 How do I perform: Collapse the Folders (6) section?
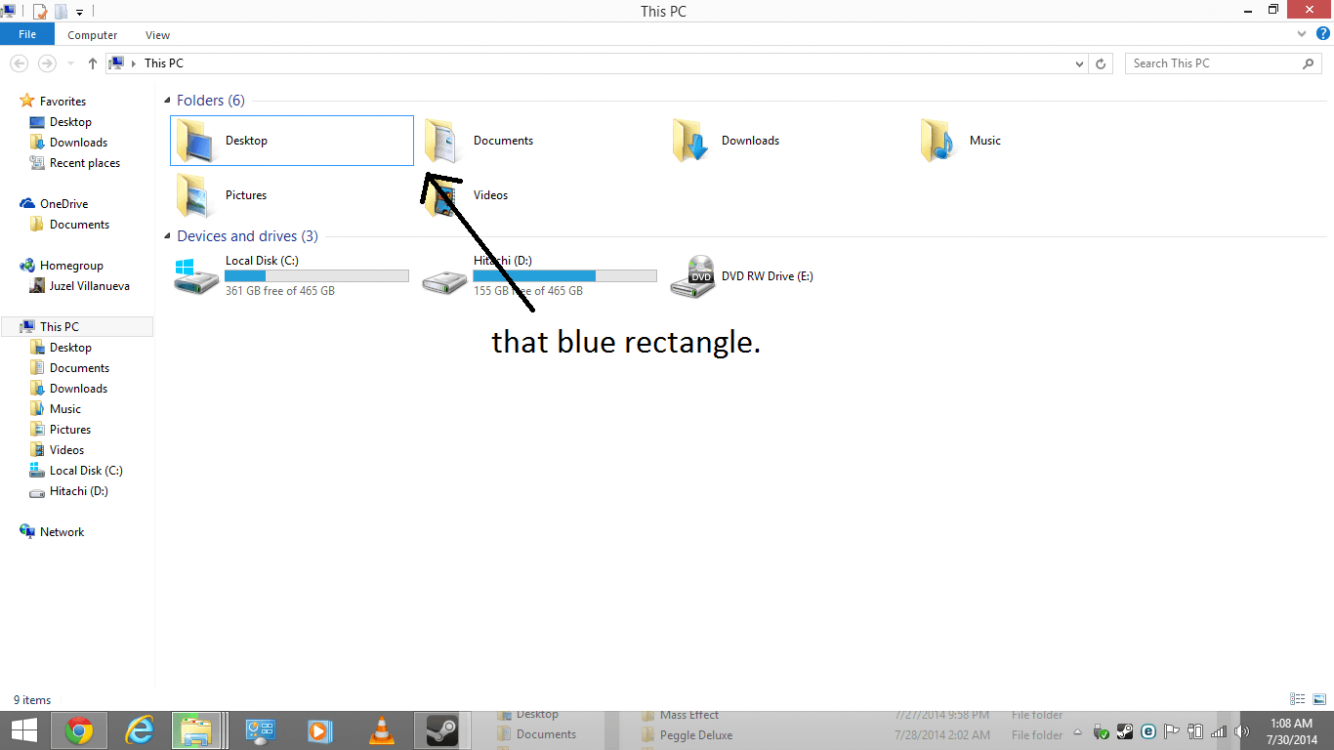point(166,100)
